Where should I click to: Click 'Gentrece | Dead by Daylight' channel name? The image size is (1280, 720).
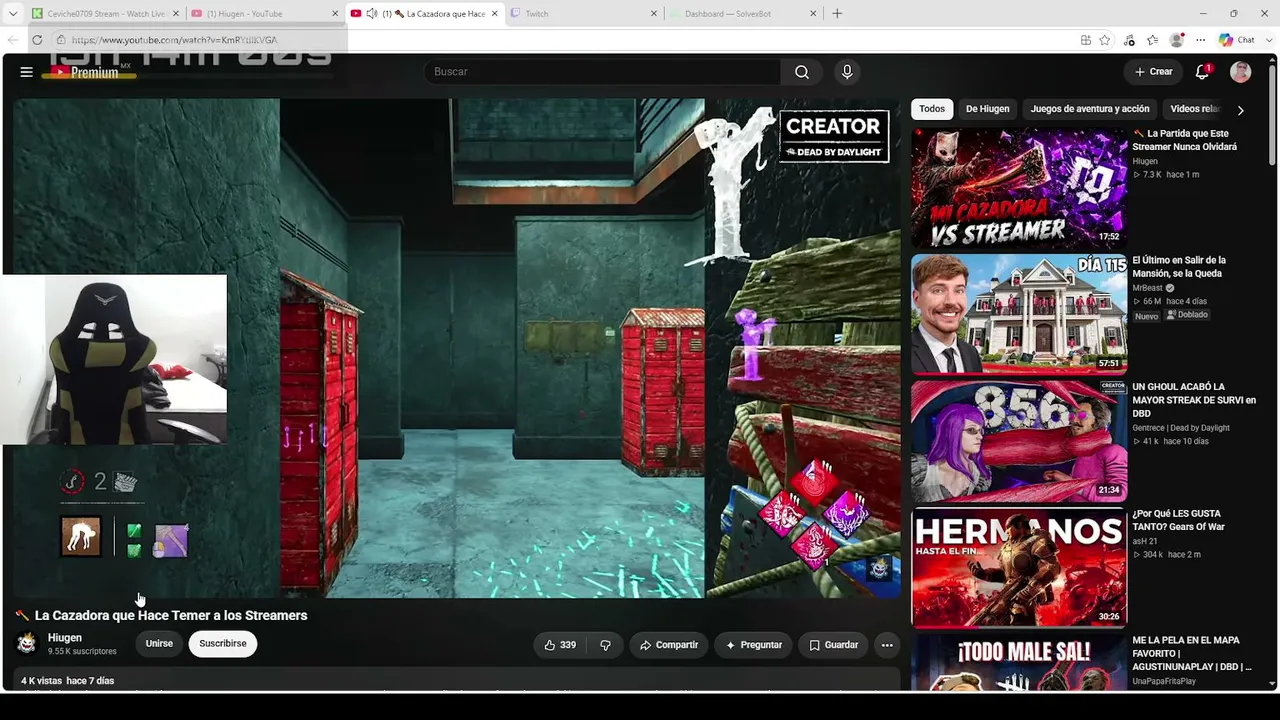pyautogui.click(x=1181, y=428)
